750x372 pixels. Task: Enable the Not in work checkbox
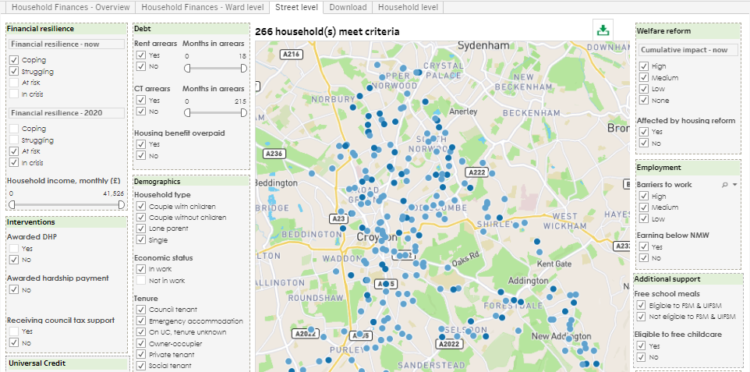141,280
